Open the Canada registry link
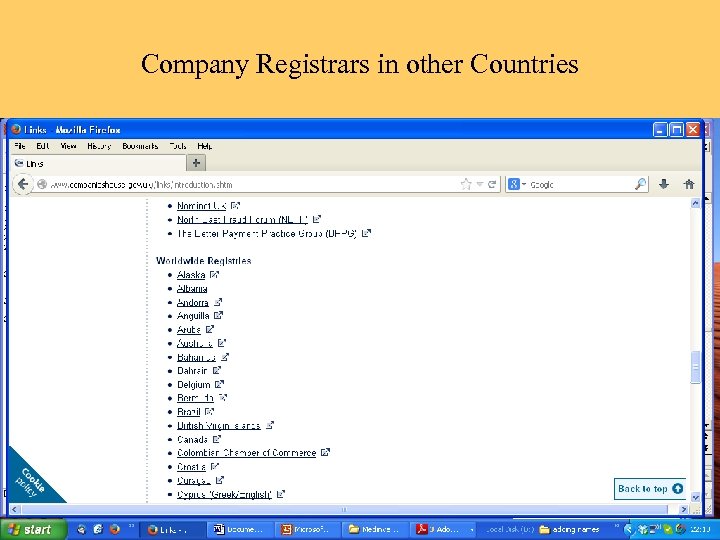The width and height of the screenshot is (720, 540). click(x=192, y=439)
